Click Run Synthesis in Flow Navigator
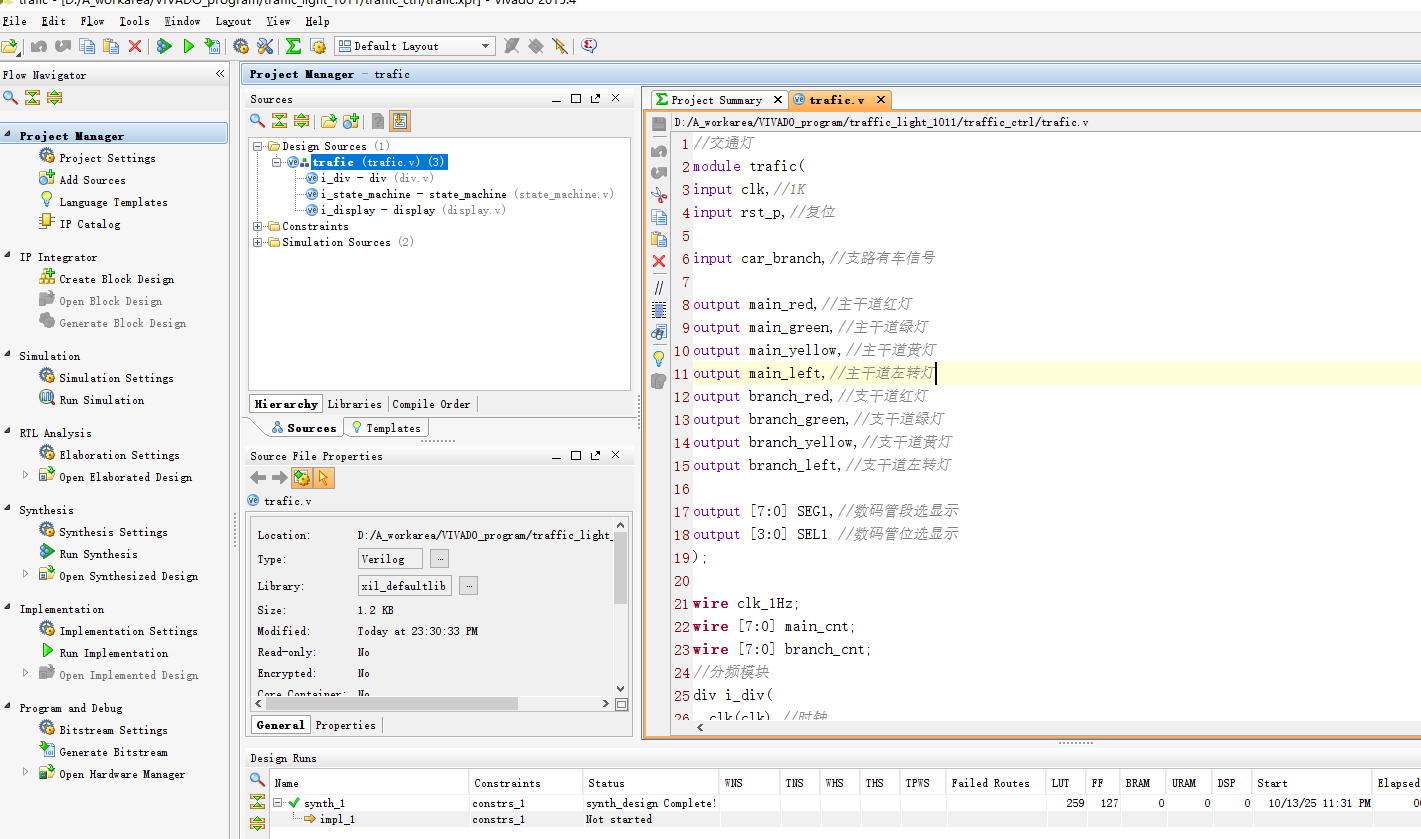1421x839 pixels. pyautogui.click(x=98, y=554)
